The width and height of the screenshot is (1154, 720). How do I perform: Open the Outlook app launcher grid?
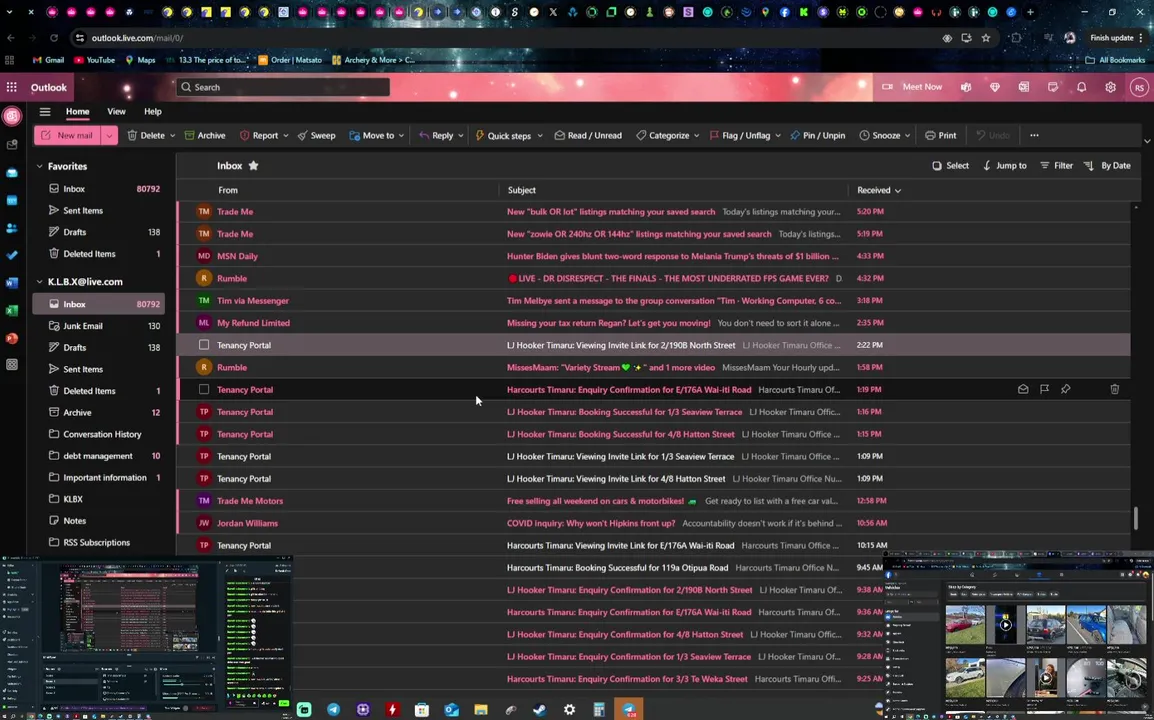[12, 87]
